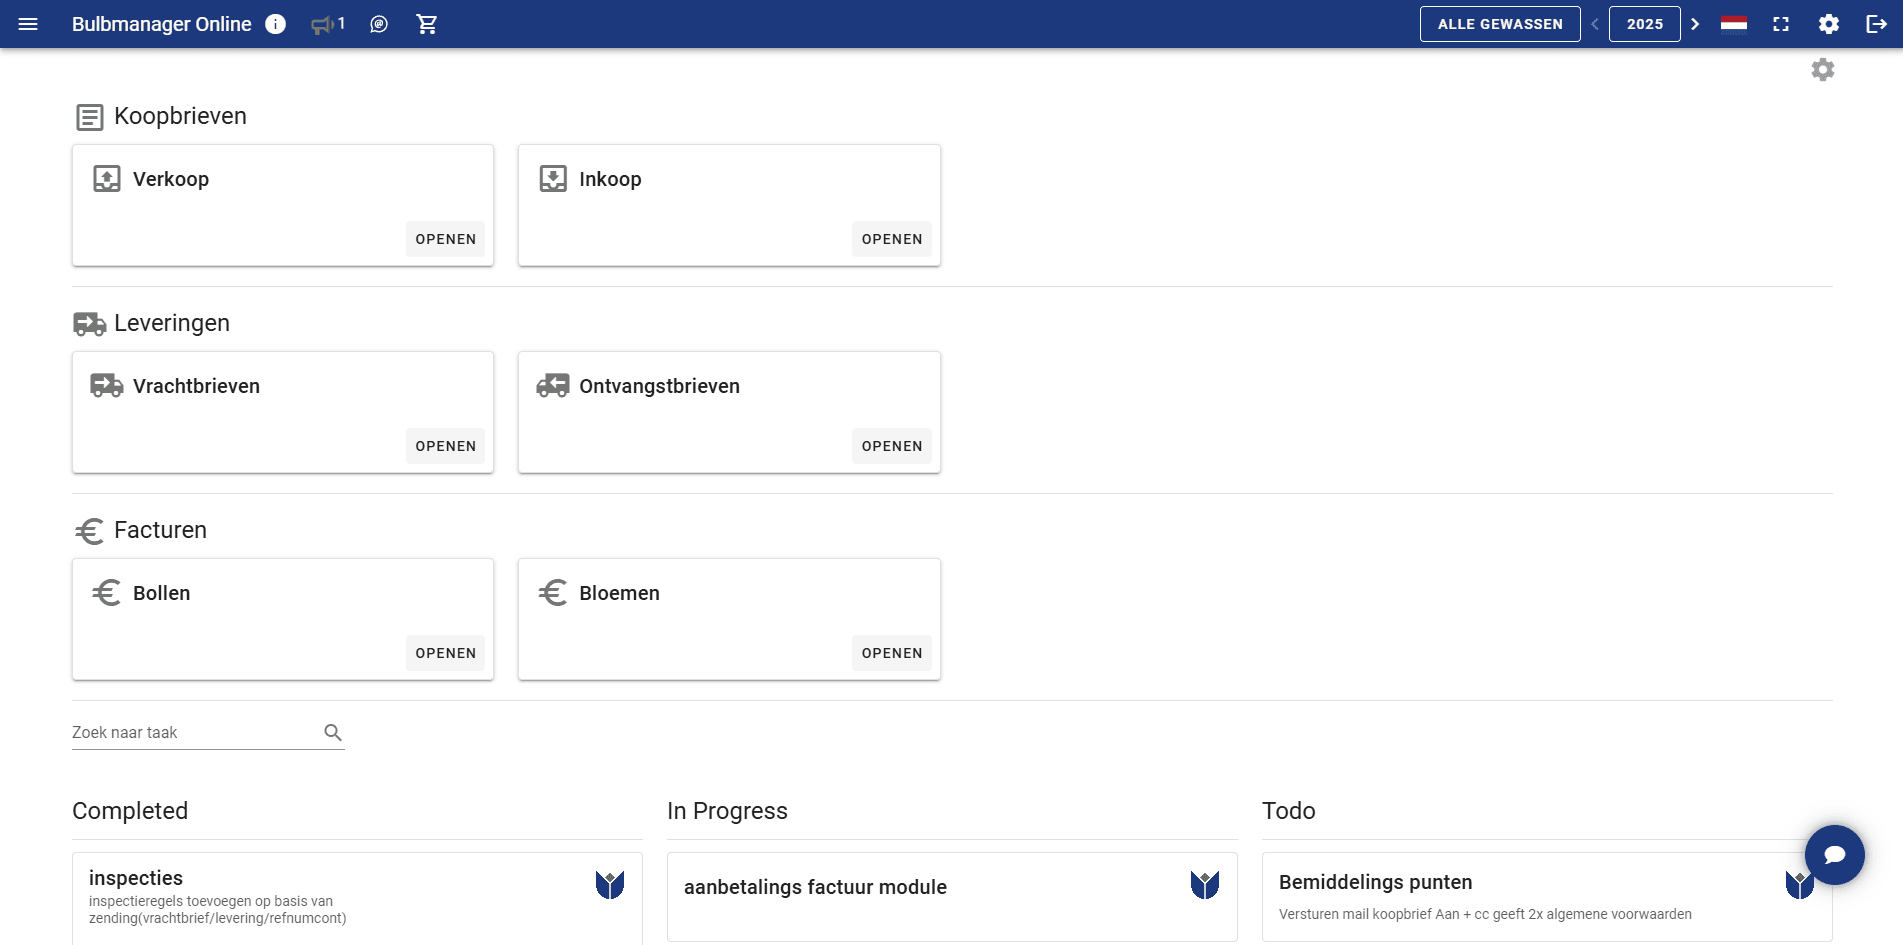Viewport: 1903px width, 945px height.
Task: Open the announcements megaphone icon
Action: click(x=322, y=24)
